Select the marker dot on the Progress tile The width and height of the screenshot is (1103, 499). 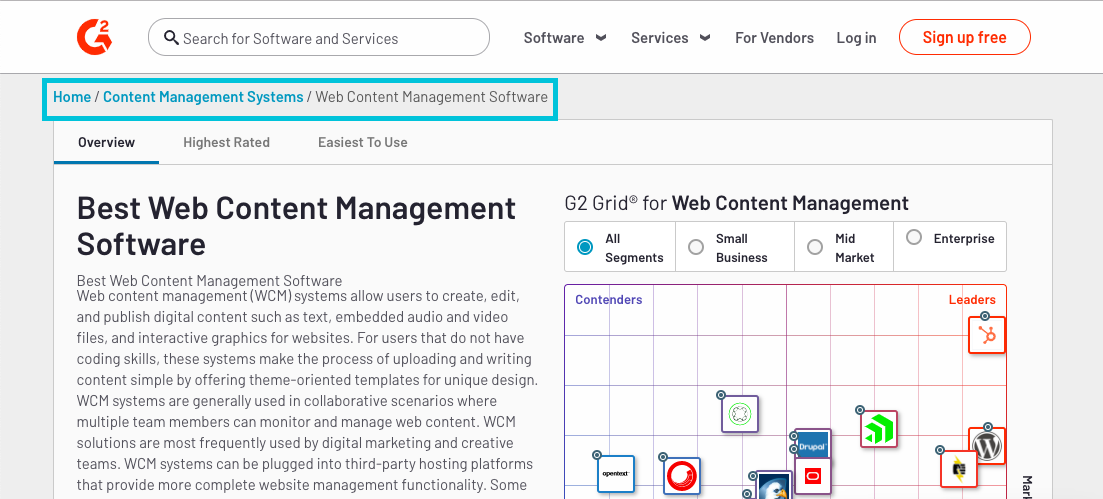pyautogui.click(x=860, y=410)
